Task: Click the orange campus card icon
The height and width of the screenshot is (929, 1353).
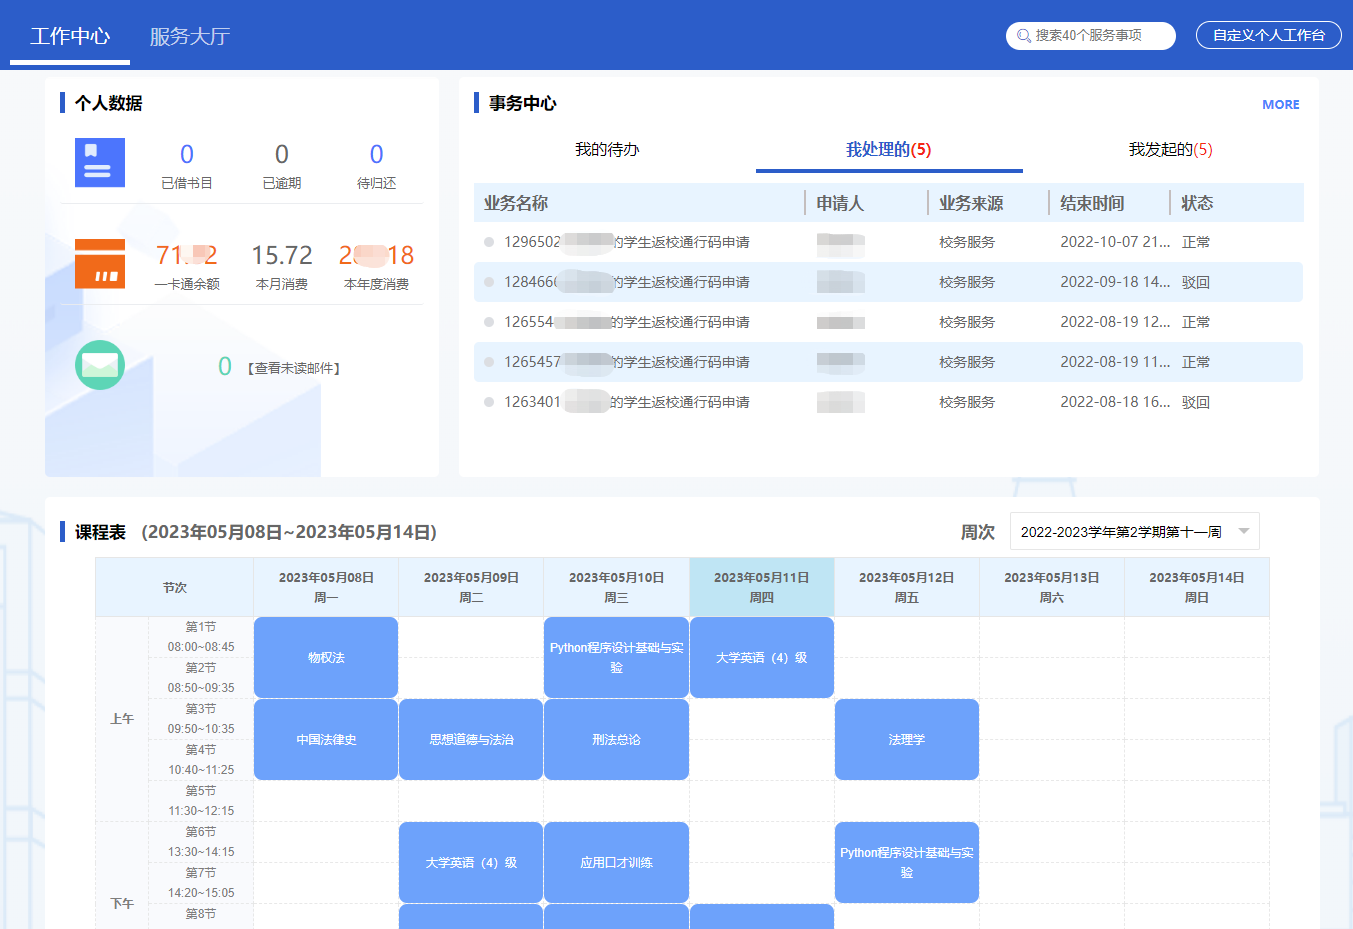Action: [100, 263]
